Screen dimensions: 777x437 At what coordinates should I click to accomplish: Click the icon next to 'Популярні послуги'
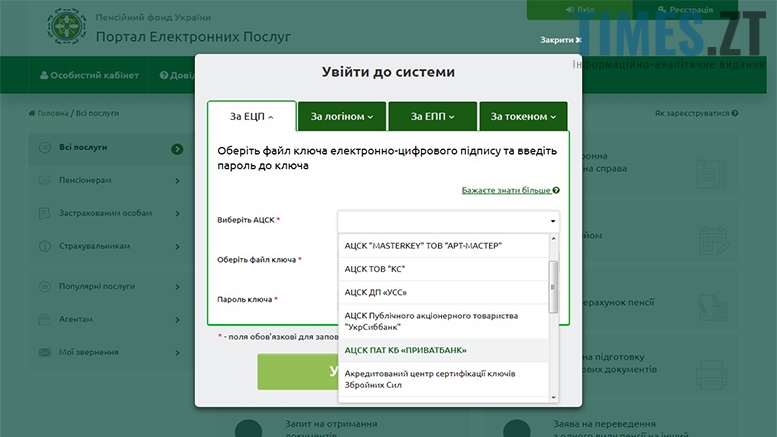pos(45,286)
